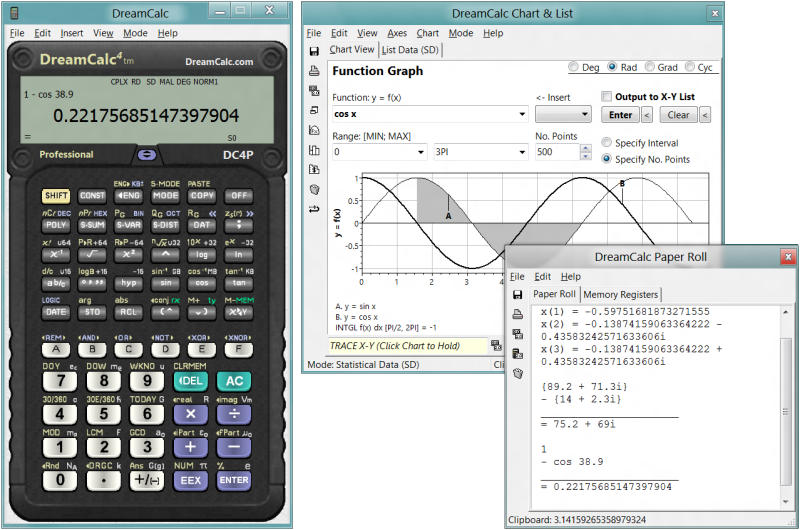Click the small icon beside the TRACE X-Y field

(x=496, y=346)
